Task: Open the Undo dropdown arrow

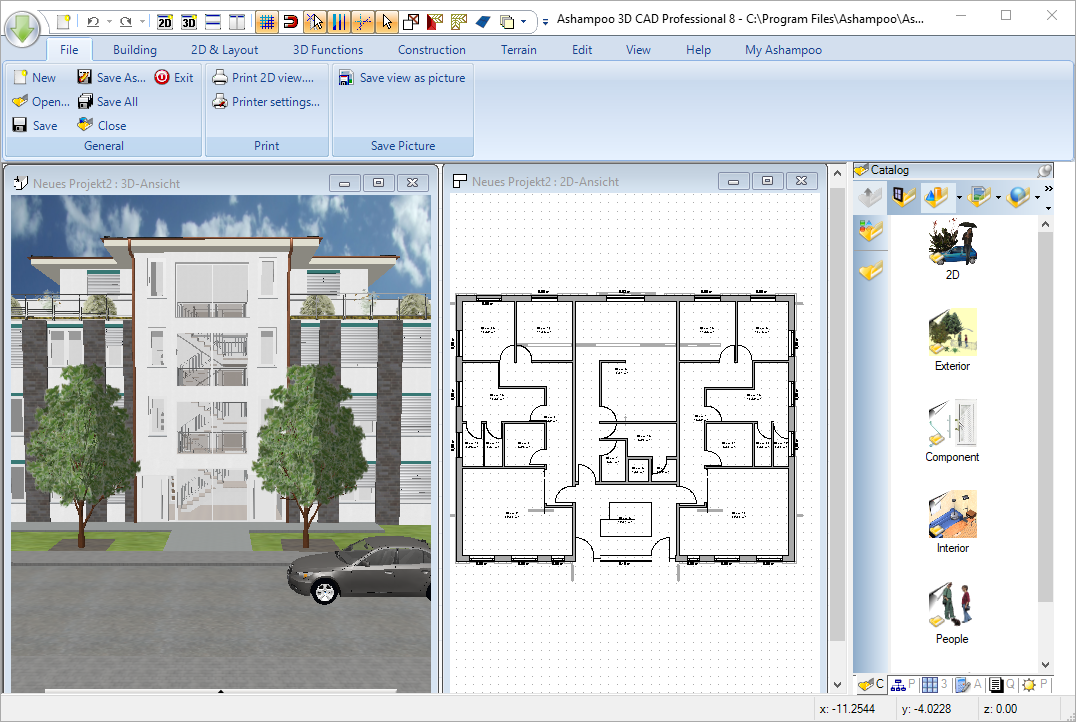Action: 109,21
